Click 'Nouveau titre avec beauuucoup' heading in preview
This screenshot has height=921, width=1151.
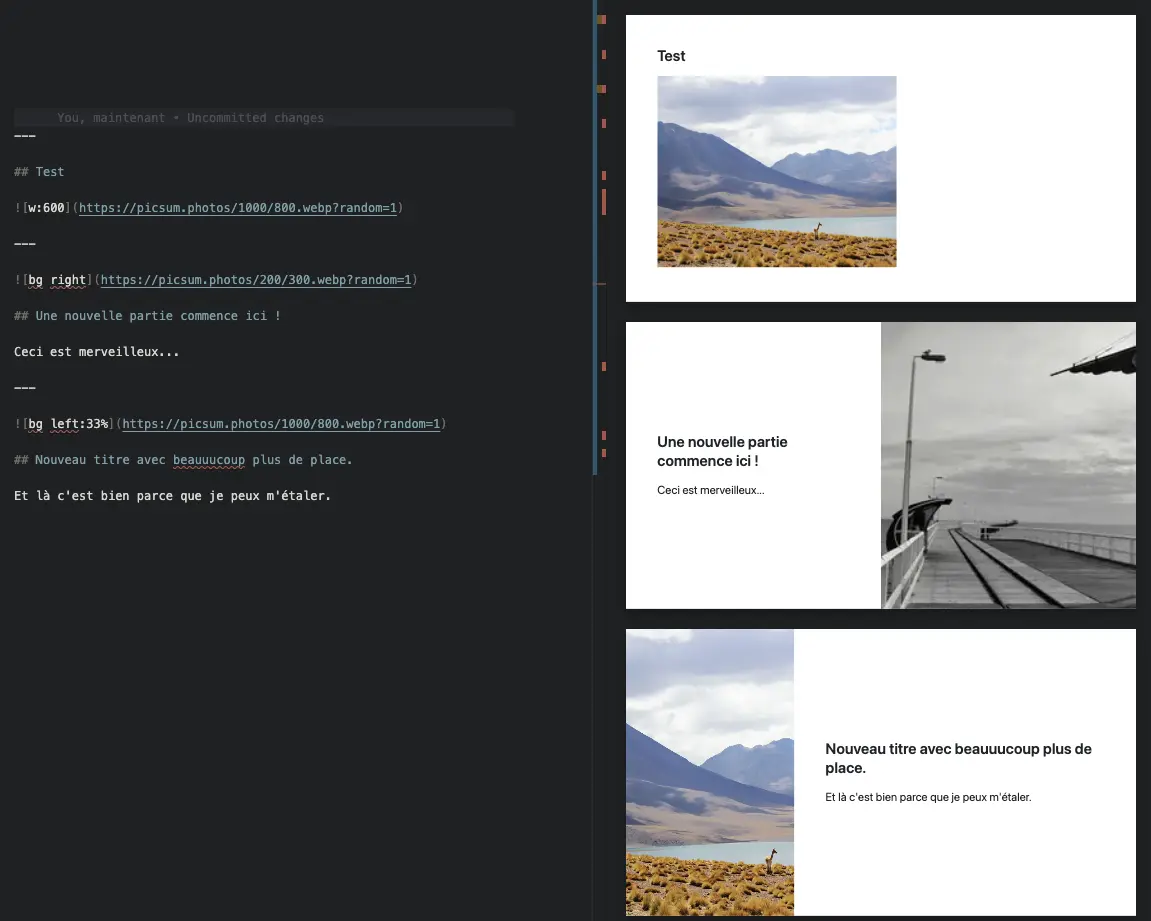tap(957, 758)
